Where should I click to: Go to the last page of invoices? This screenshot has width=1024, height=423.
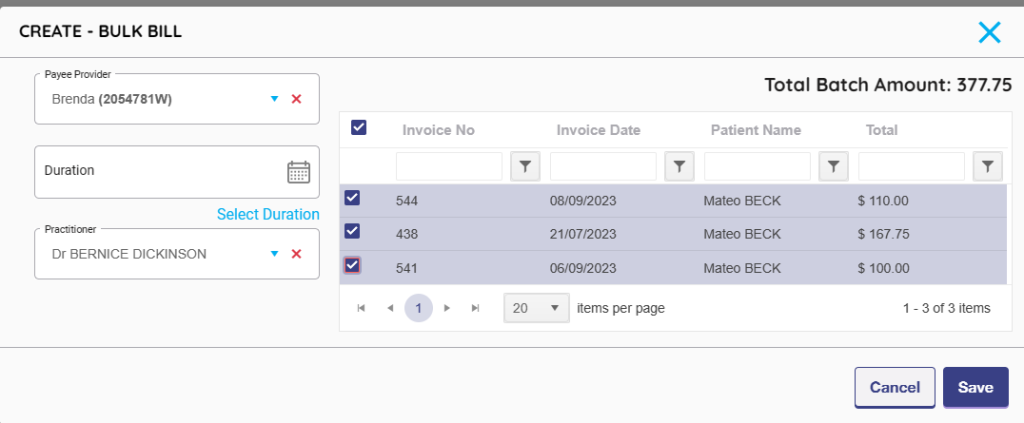[x=475, y=308]
